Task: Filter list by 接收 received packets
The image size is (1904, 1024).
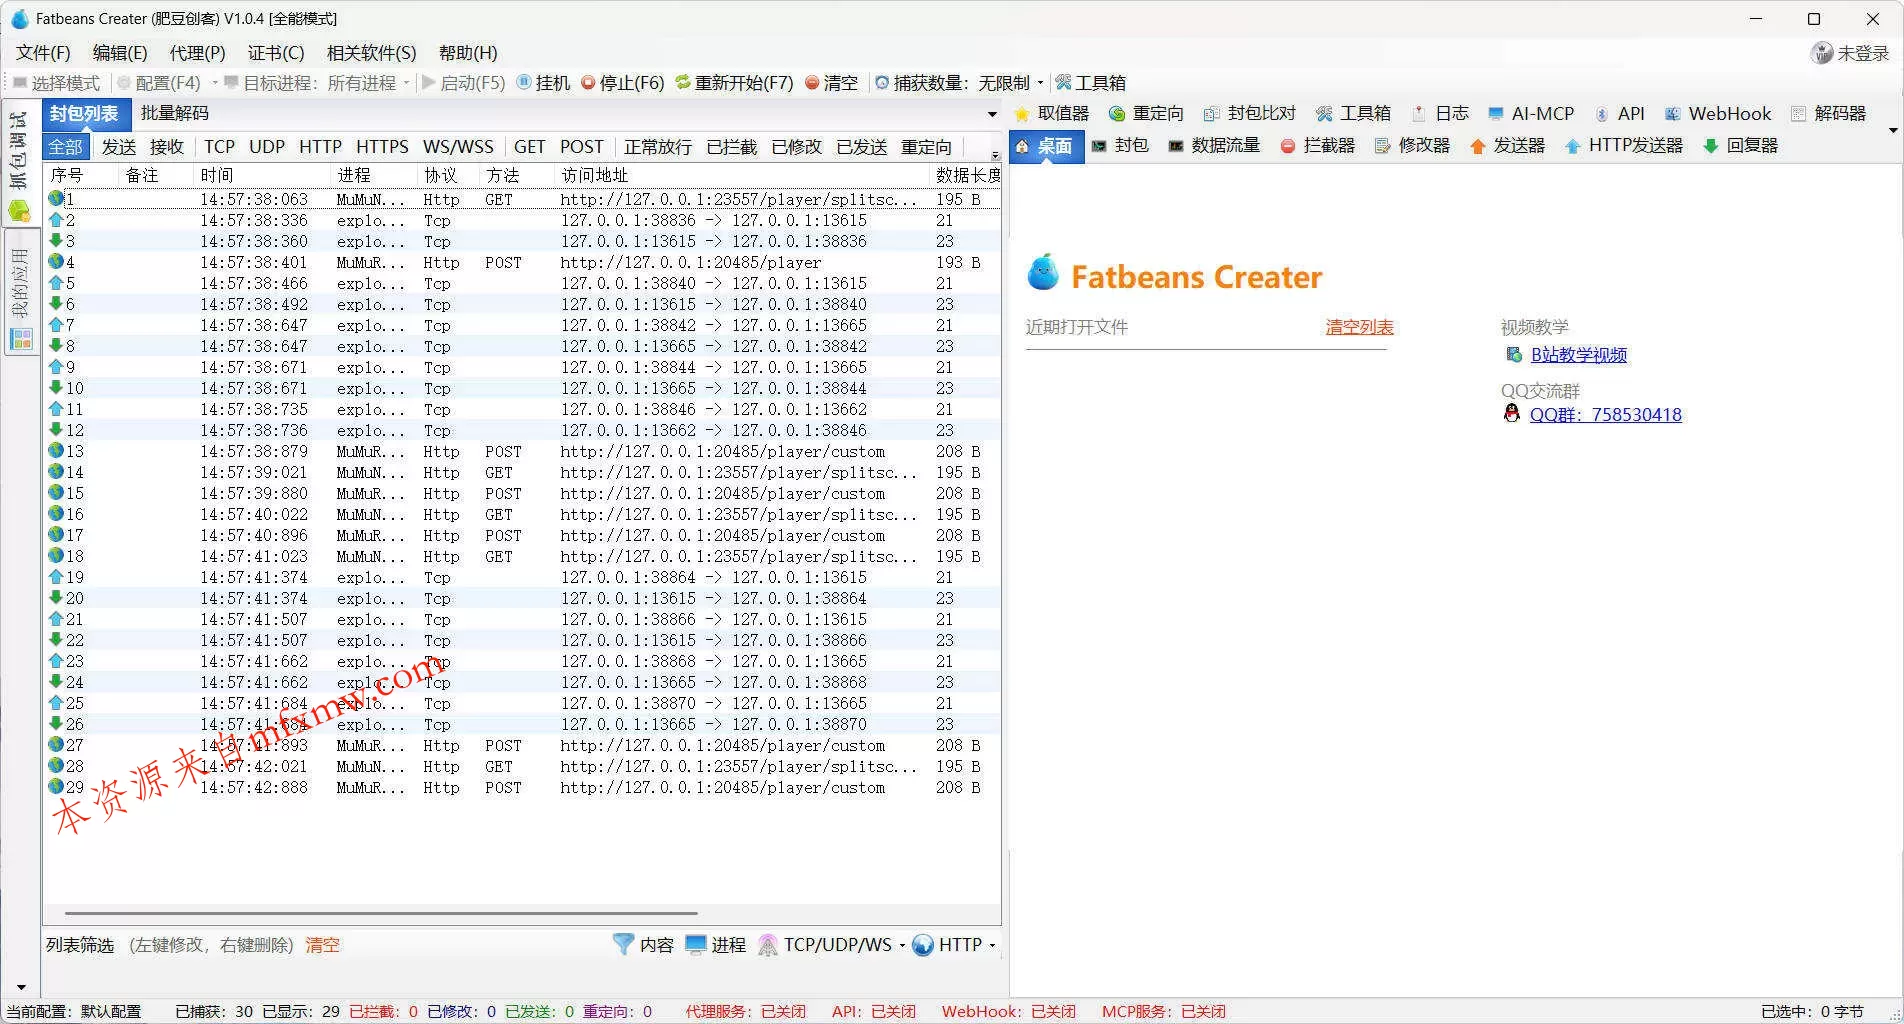Action: click(167, 147)
